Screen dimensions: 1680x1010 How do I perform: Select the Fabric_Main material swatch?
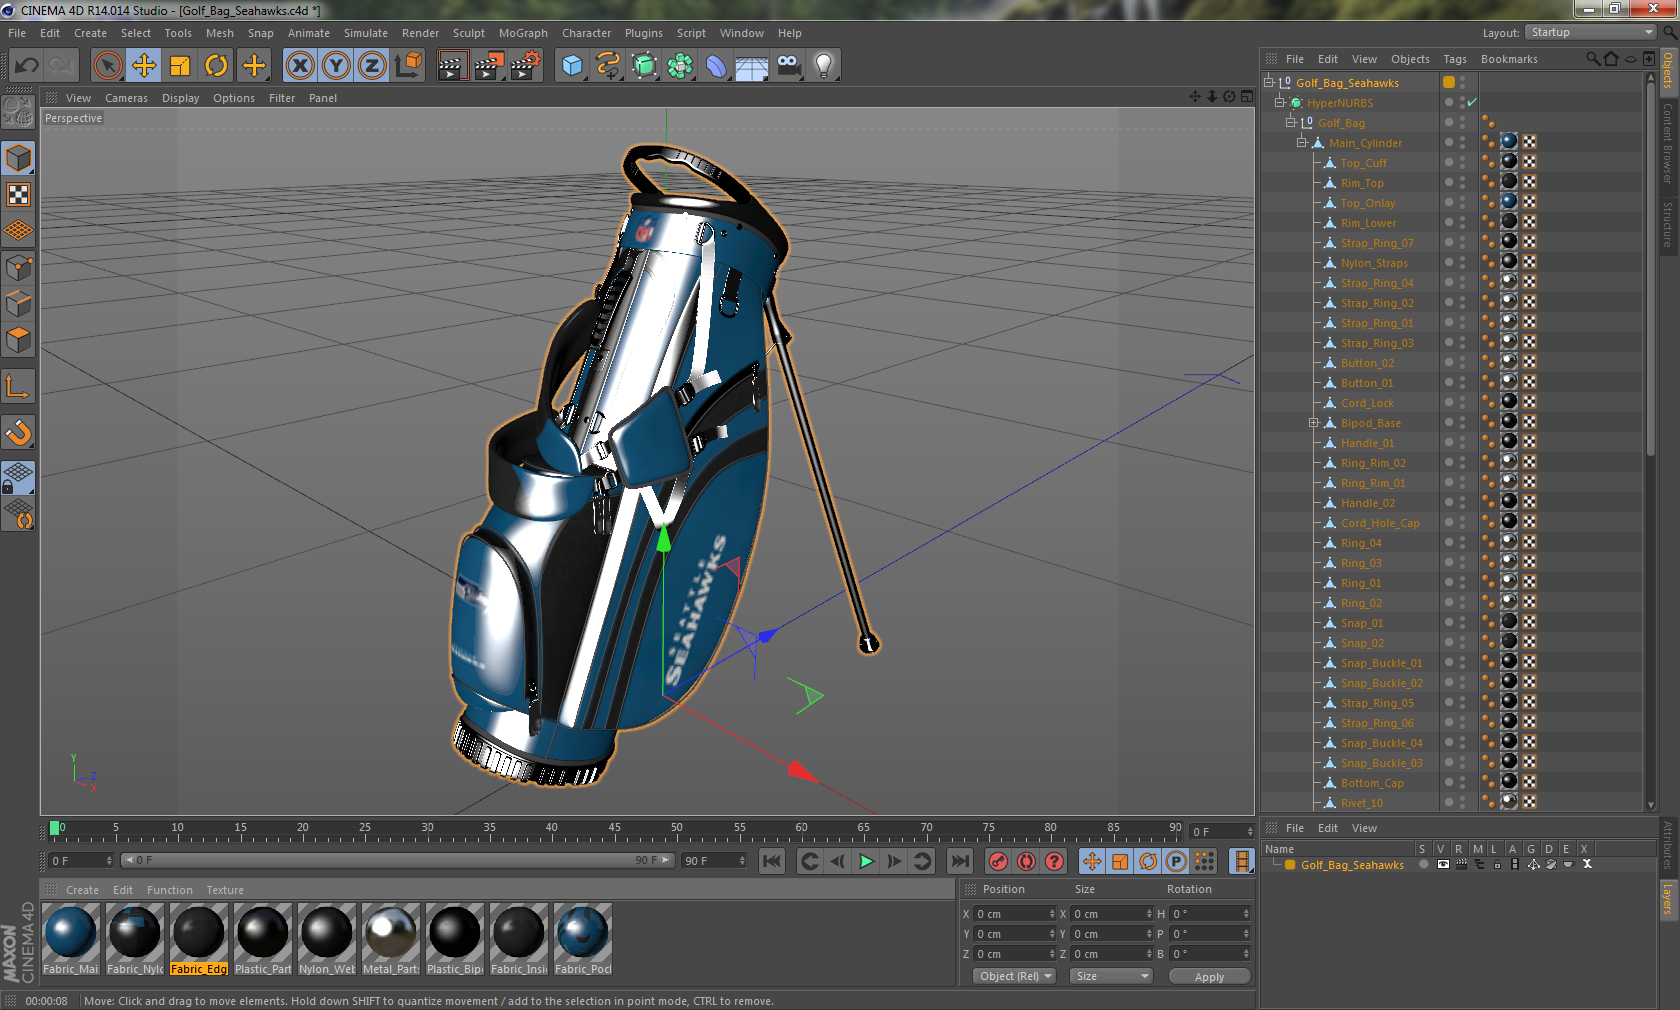tap(71, 940)
